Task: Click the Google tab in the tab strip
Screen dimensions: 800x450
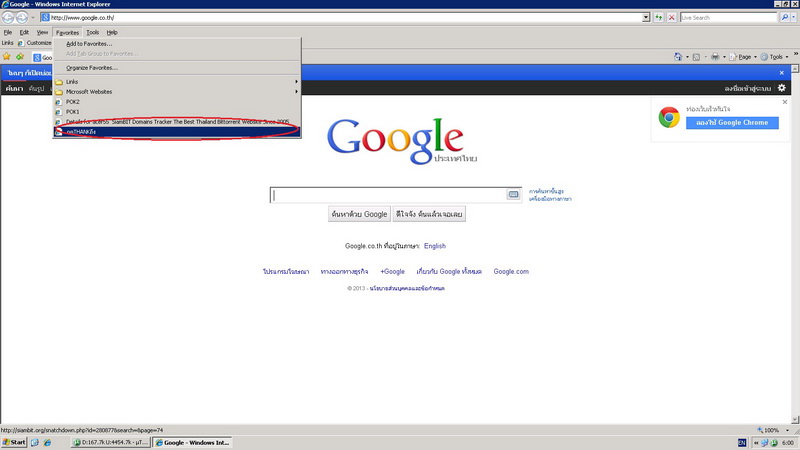Action: coord(43,57)
